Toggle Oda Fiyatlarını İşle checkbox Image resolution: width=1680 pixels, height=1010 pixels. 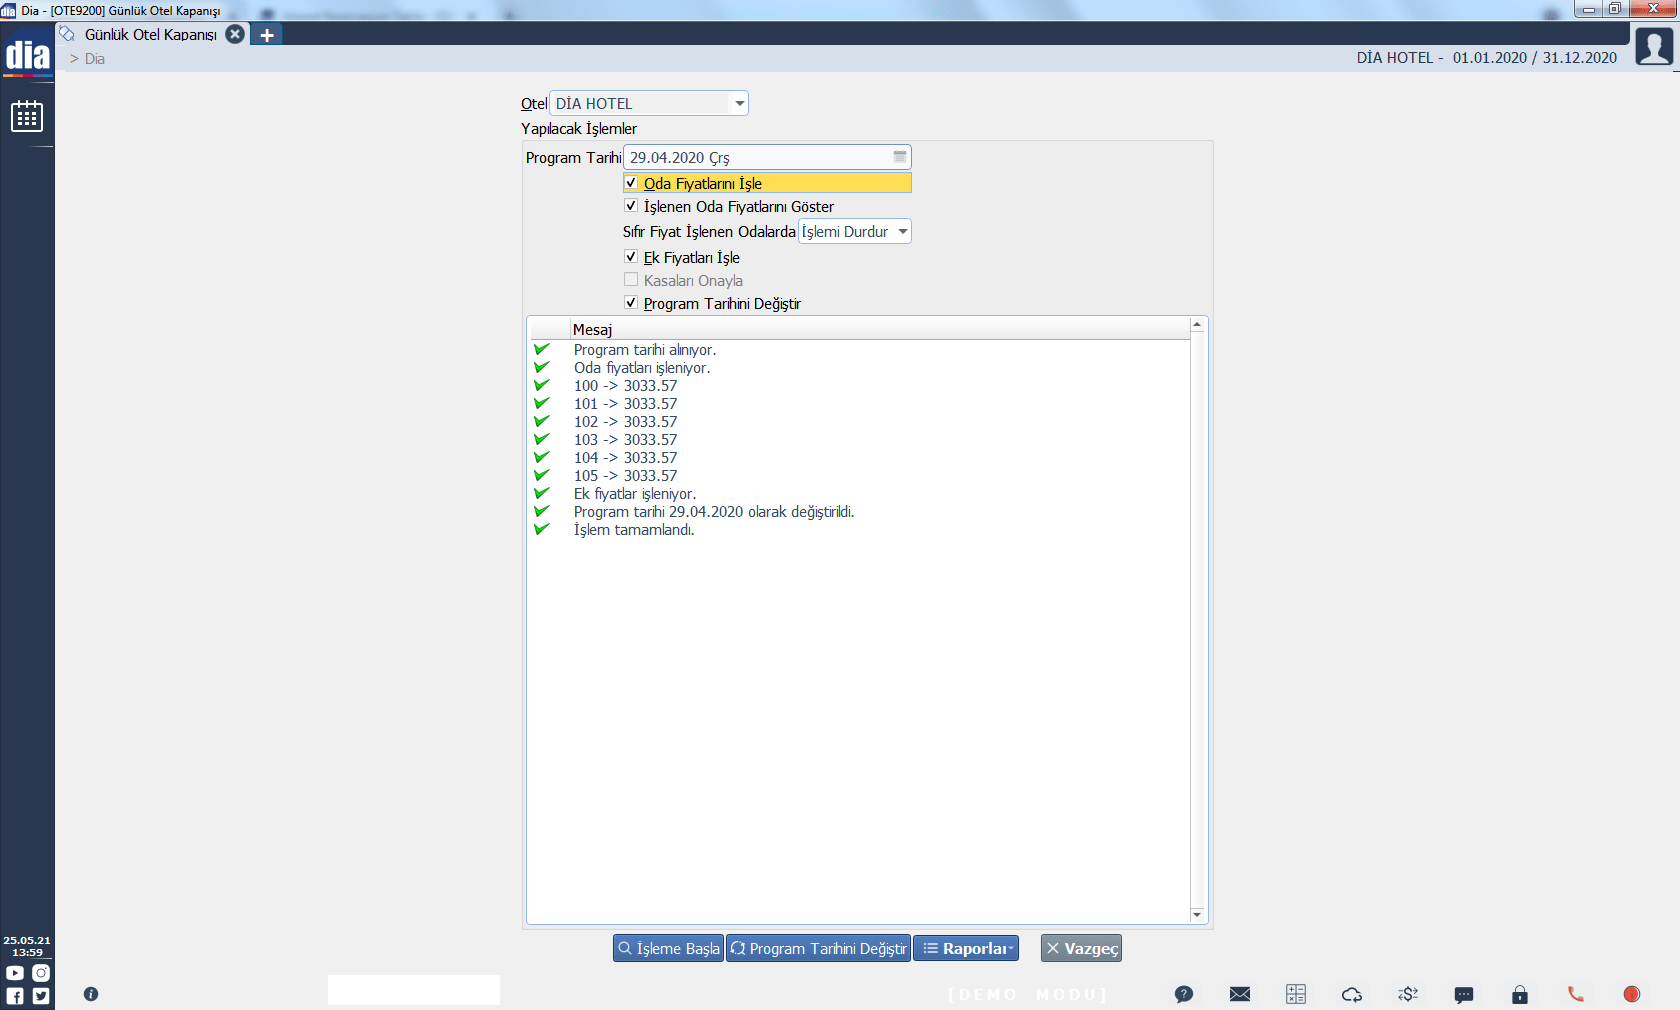631,183
